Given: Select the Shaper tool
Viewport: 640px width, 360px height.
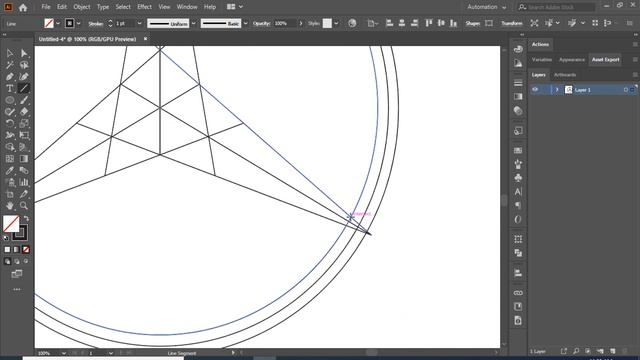Looking at the screenshot, I should [10, 112].
